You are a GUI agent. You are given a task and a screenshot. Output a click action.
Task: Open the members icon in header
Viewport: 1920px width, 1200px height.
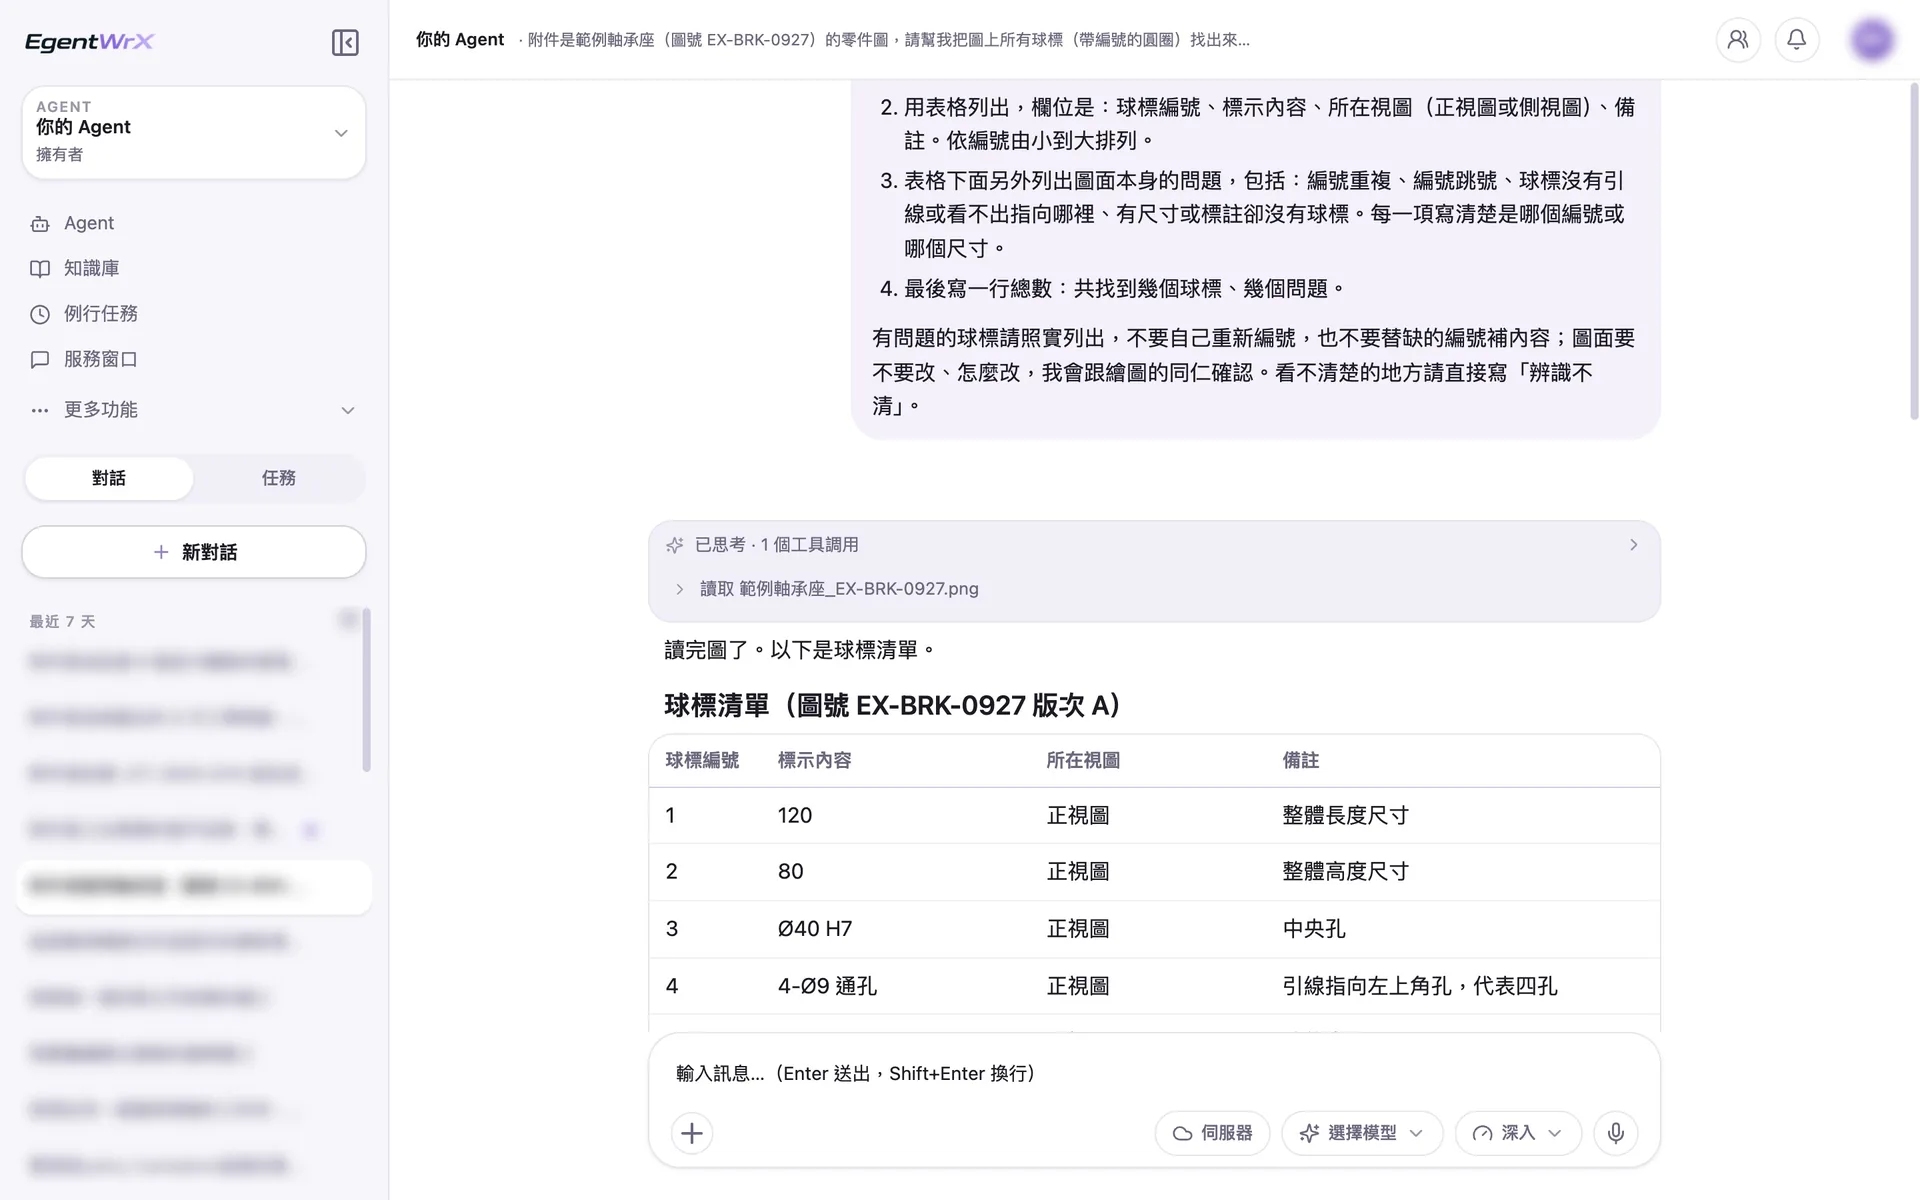1738,40
